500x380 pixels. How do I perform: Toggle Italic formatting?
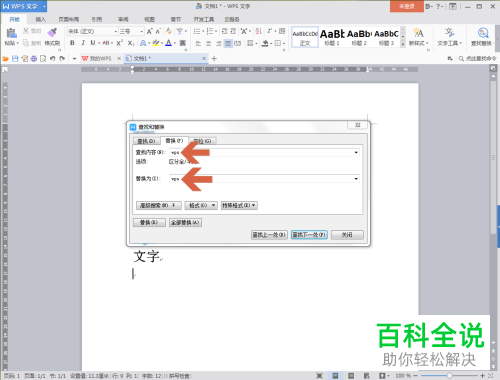click(83, 43)
